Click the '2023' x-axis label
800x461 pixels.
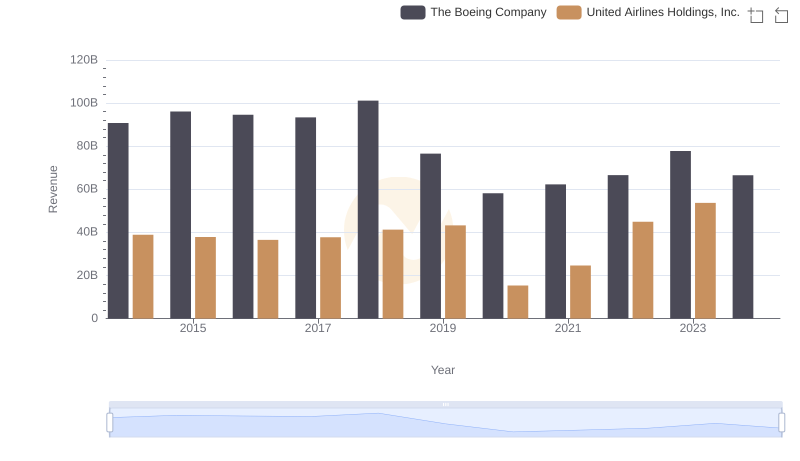click(693, 328)
